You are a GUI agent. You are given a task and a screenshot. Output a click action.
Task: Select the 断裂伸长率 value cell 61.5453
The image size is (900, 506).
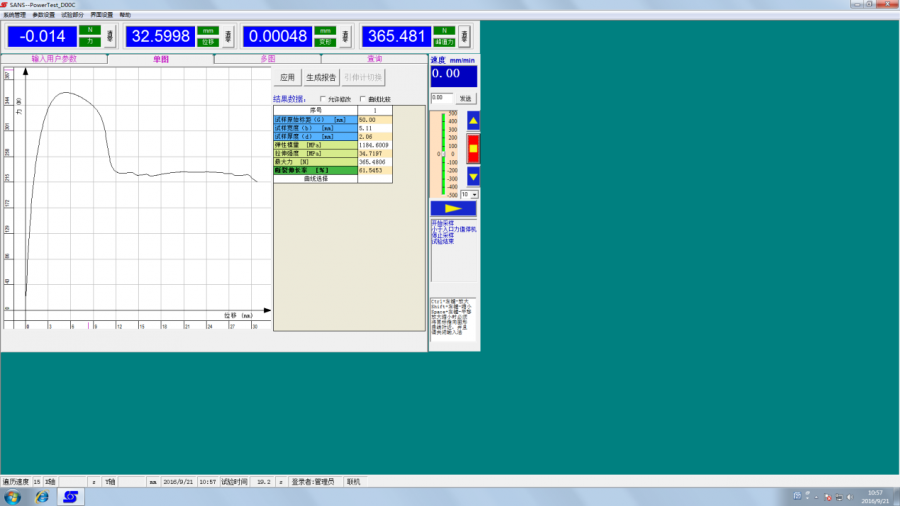point(375,170)
